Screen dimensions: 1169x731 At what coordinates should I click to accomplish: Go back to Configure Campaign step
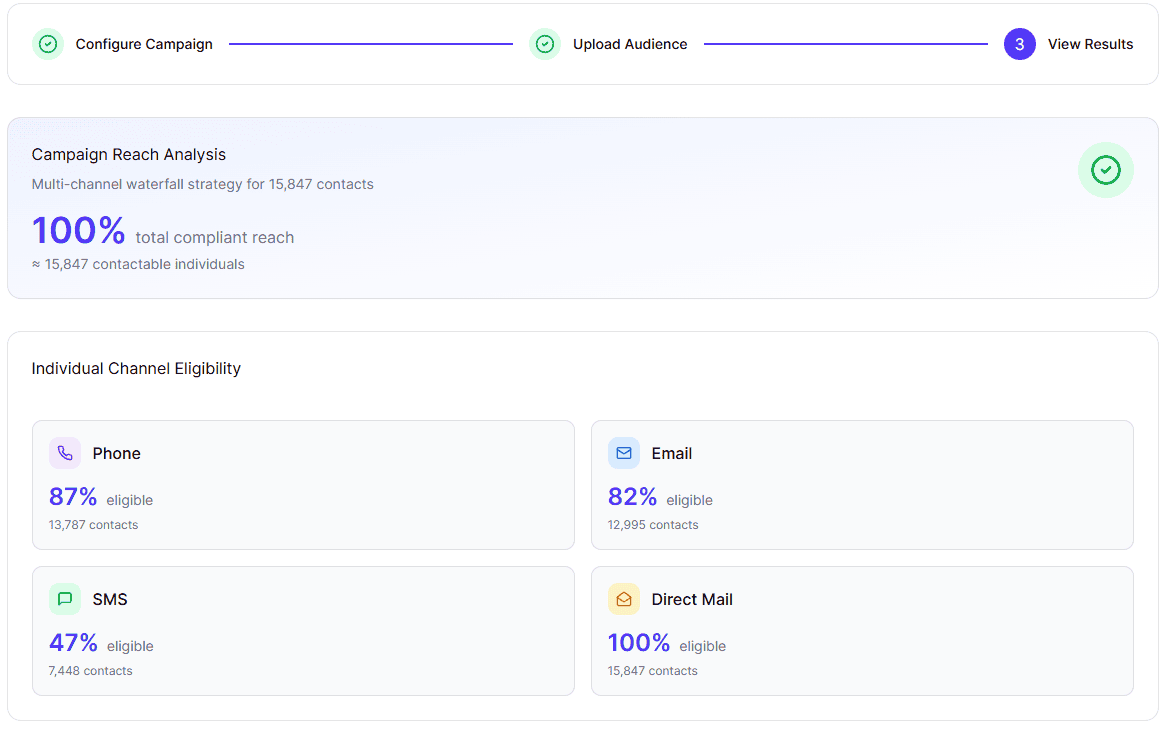[144, 44]
